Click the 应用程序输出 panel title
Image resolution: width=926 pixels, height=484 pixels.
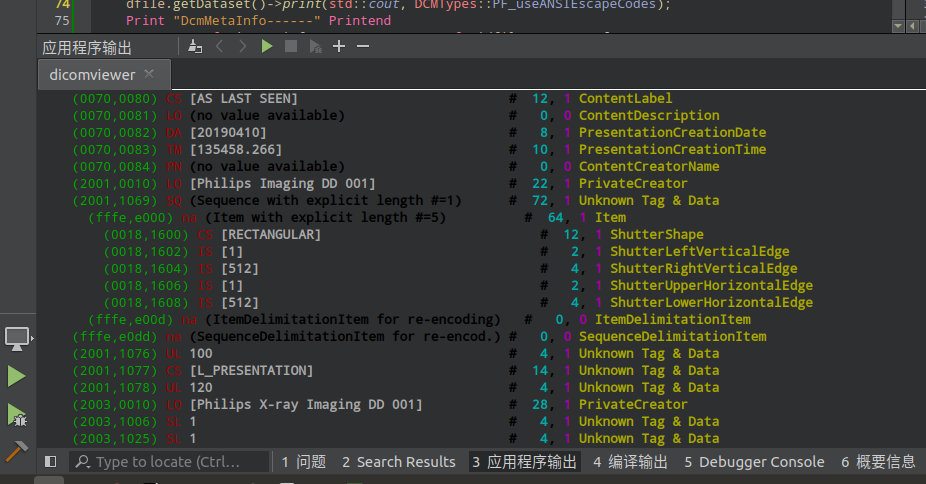coord(87,47)
